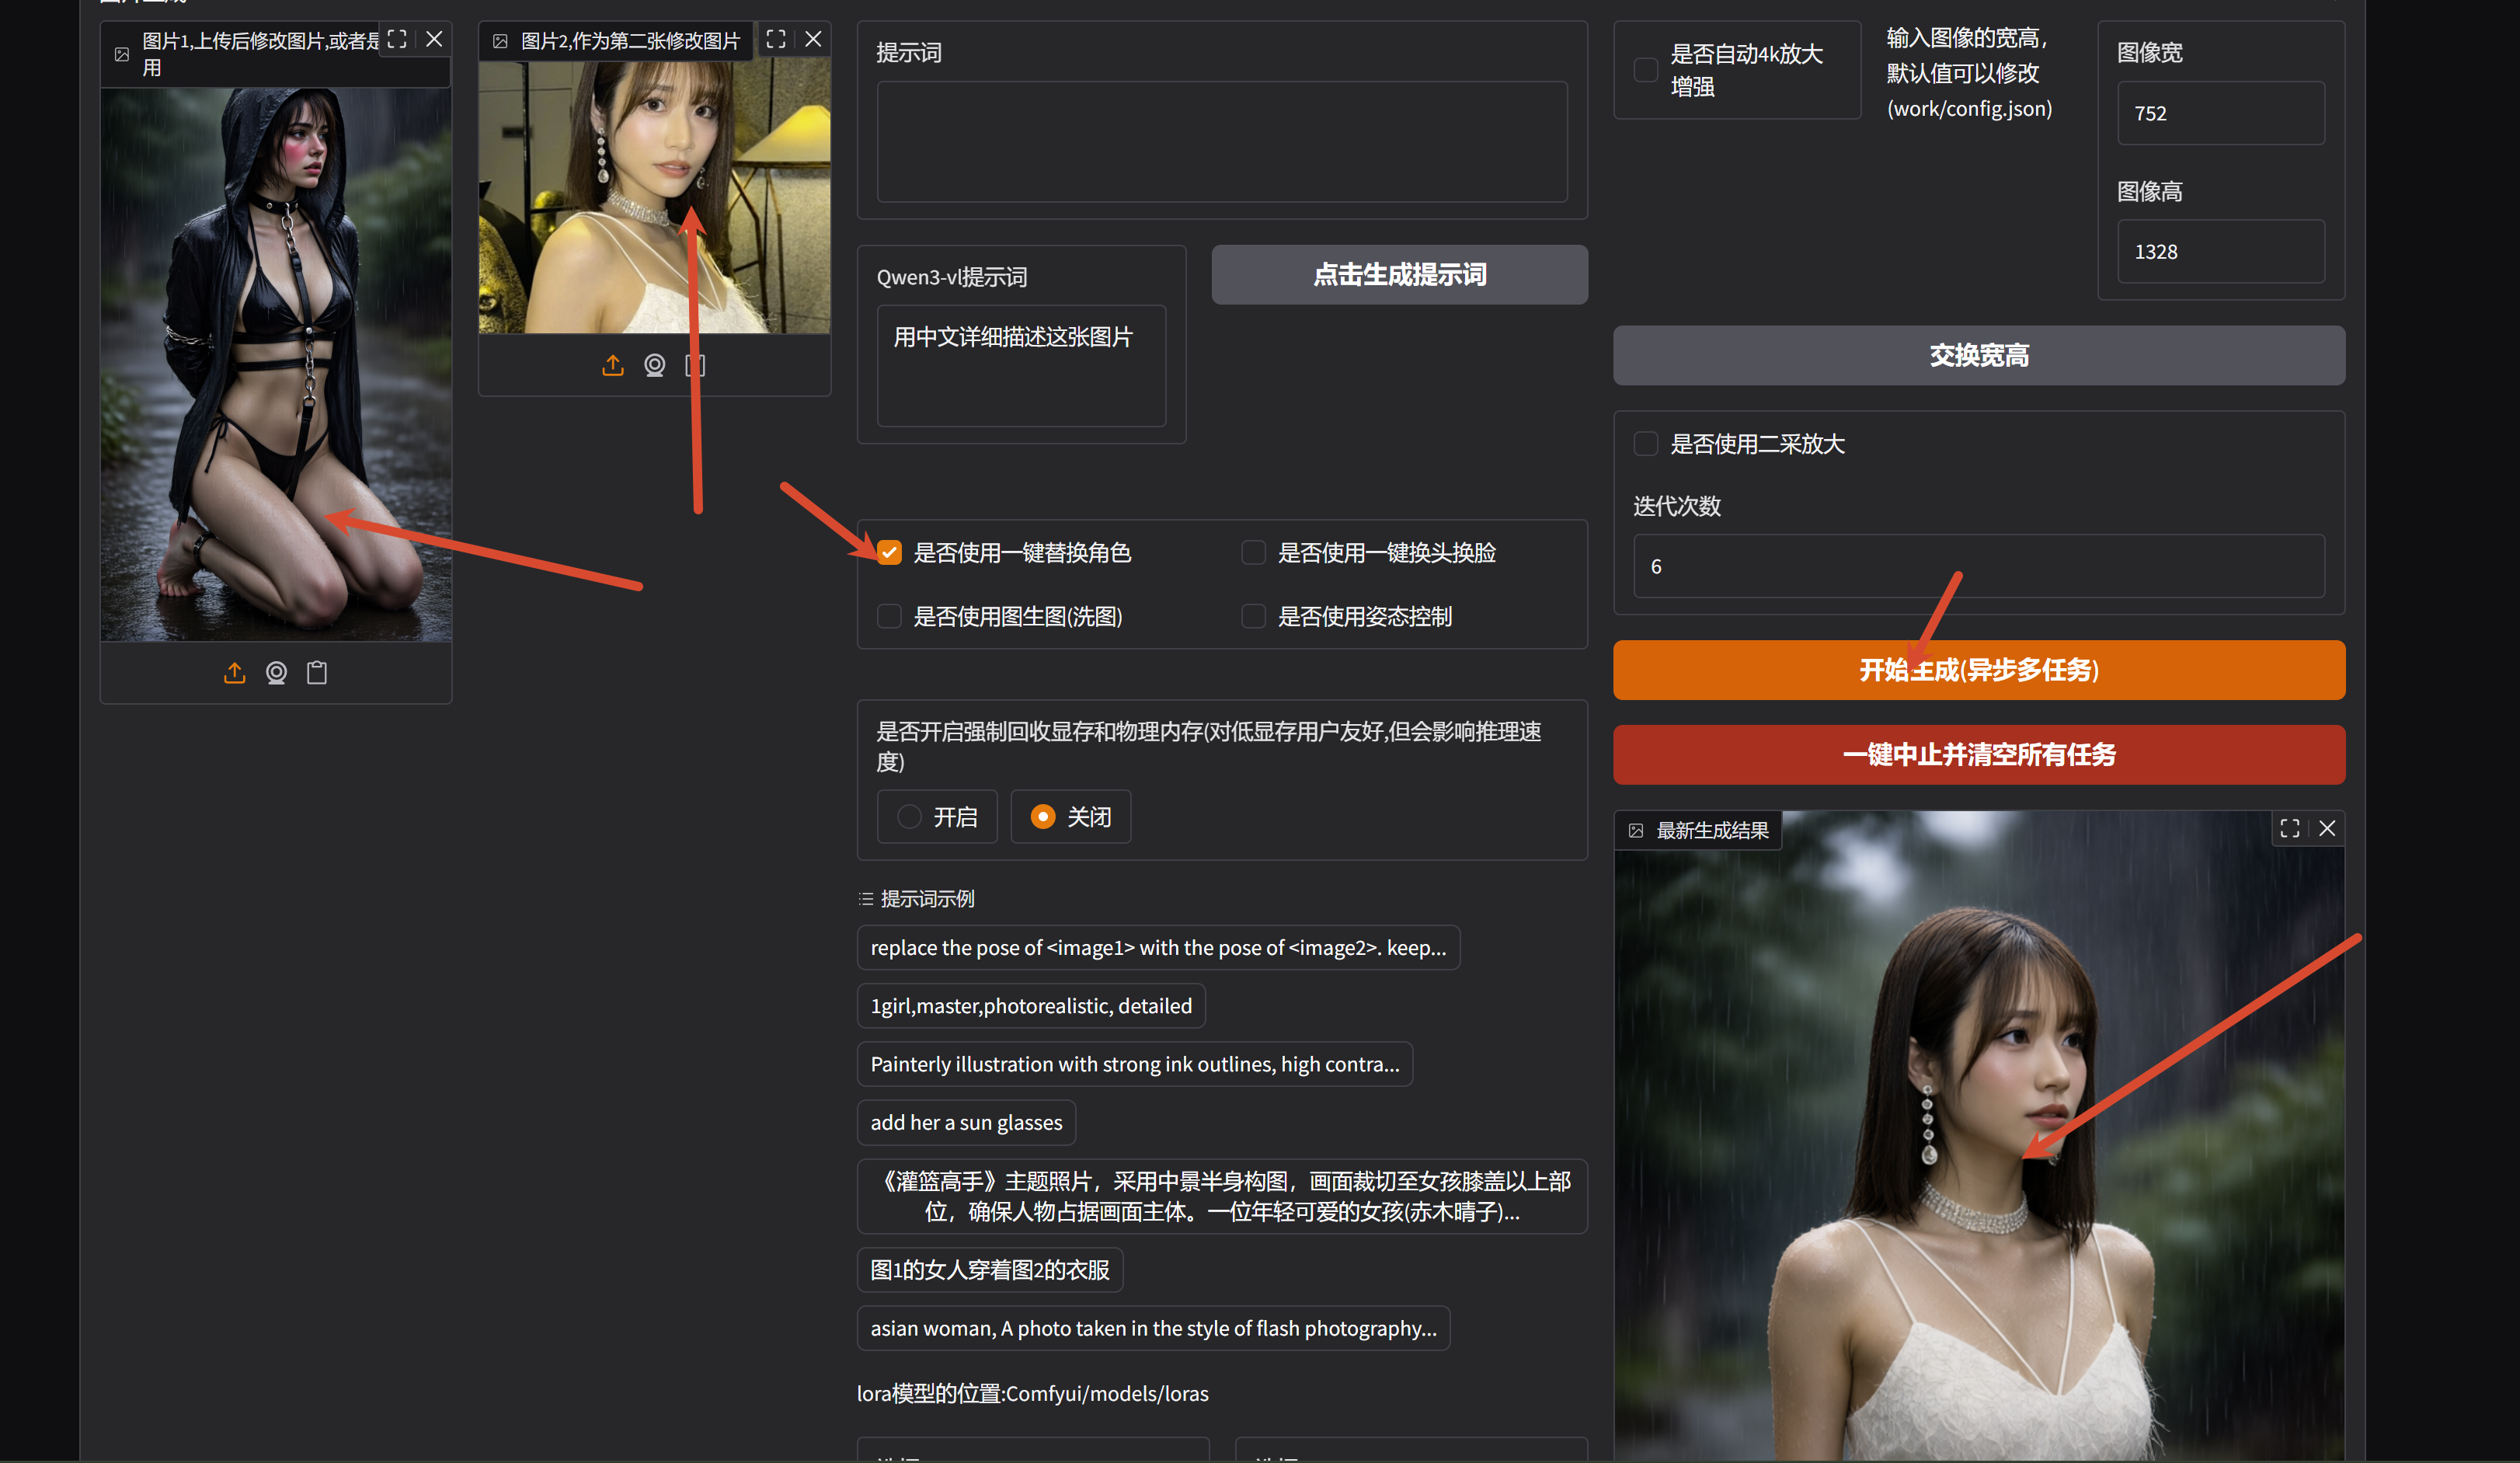This screenshot has width=2520, height=1463.
Task: Pick 图1的女人穿着图2的衣服 example
Action: pyautogui.click(x=990, y=1270)
